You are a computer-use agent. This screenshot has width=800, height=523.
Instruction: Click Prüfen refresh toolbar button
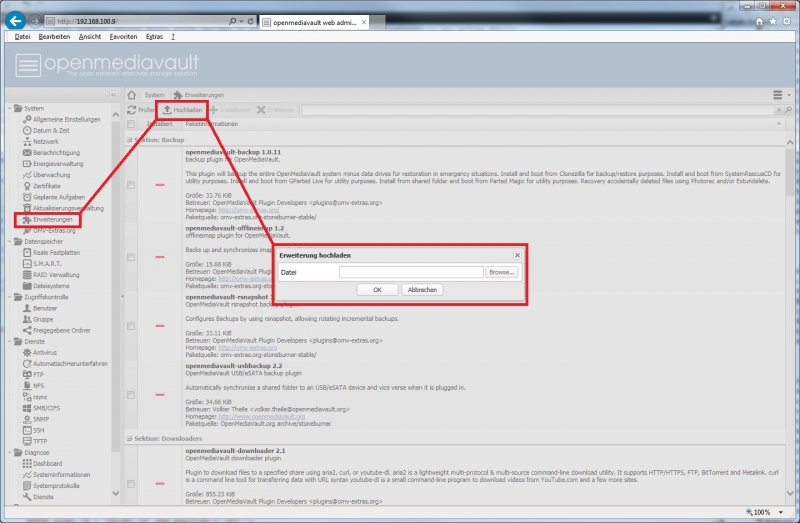coord(141,110)
